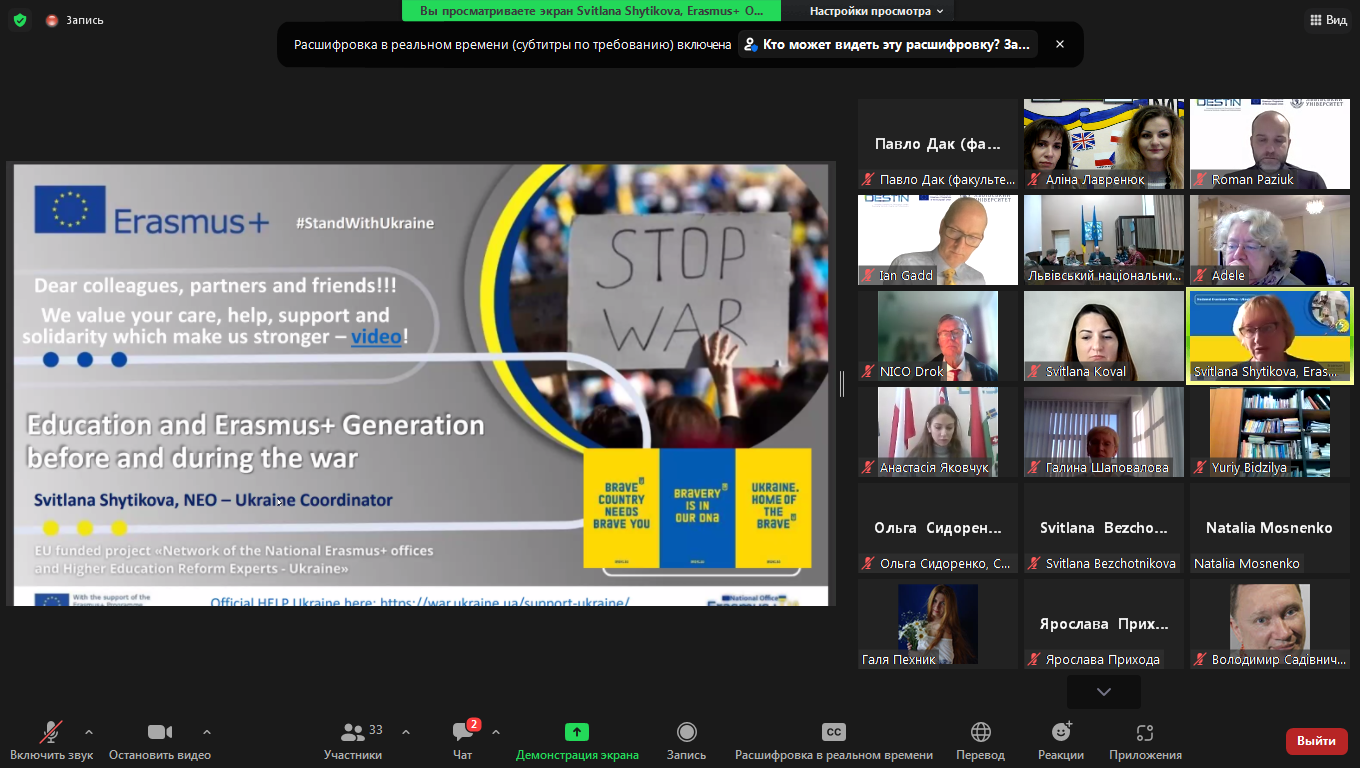Open Настройки просмотра view options dropdown
This screenshot has height=768, width=1360.
pos(877,11)
